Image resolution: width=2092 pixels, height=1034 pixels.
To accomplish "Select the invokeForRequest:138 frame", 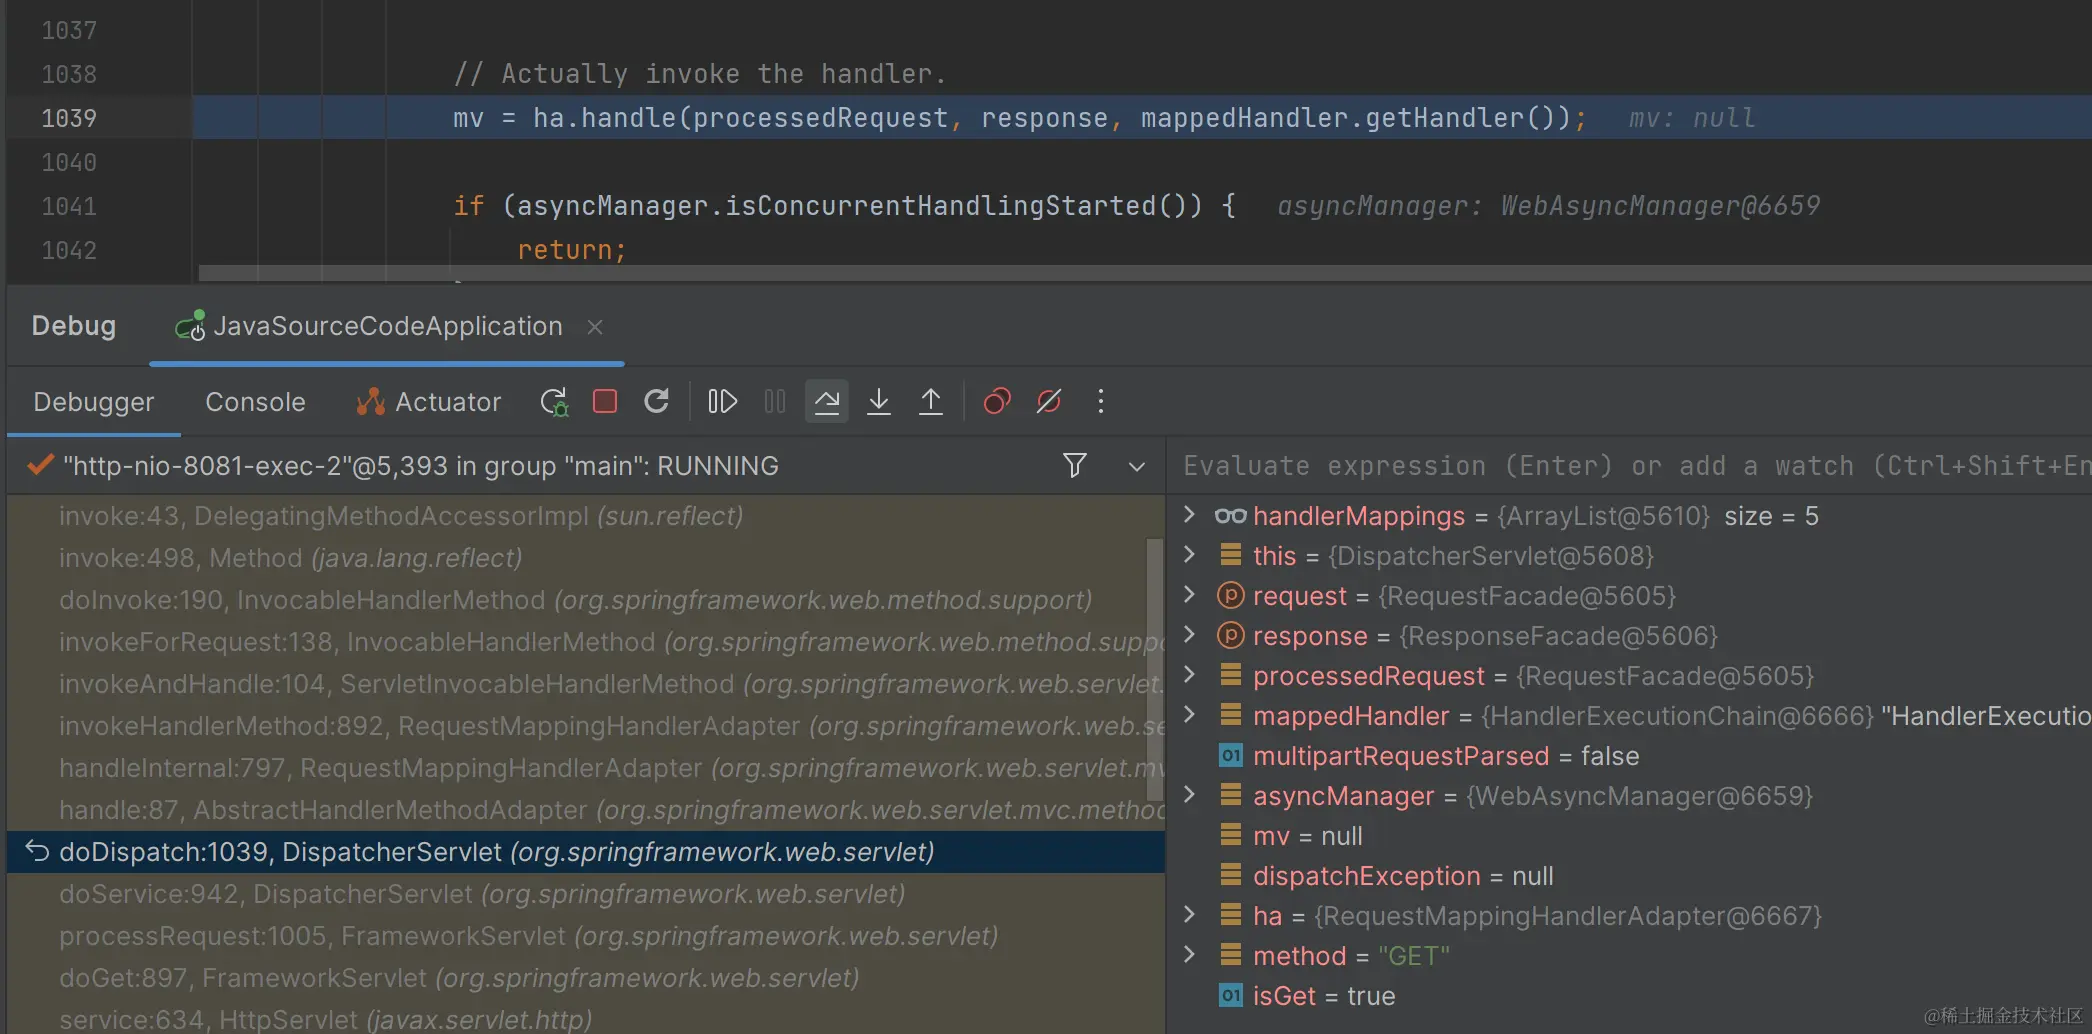I will [x=586, y=642].
